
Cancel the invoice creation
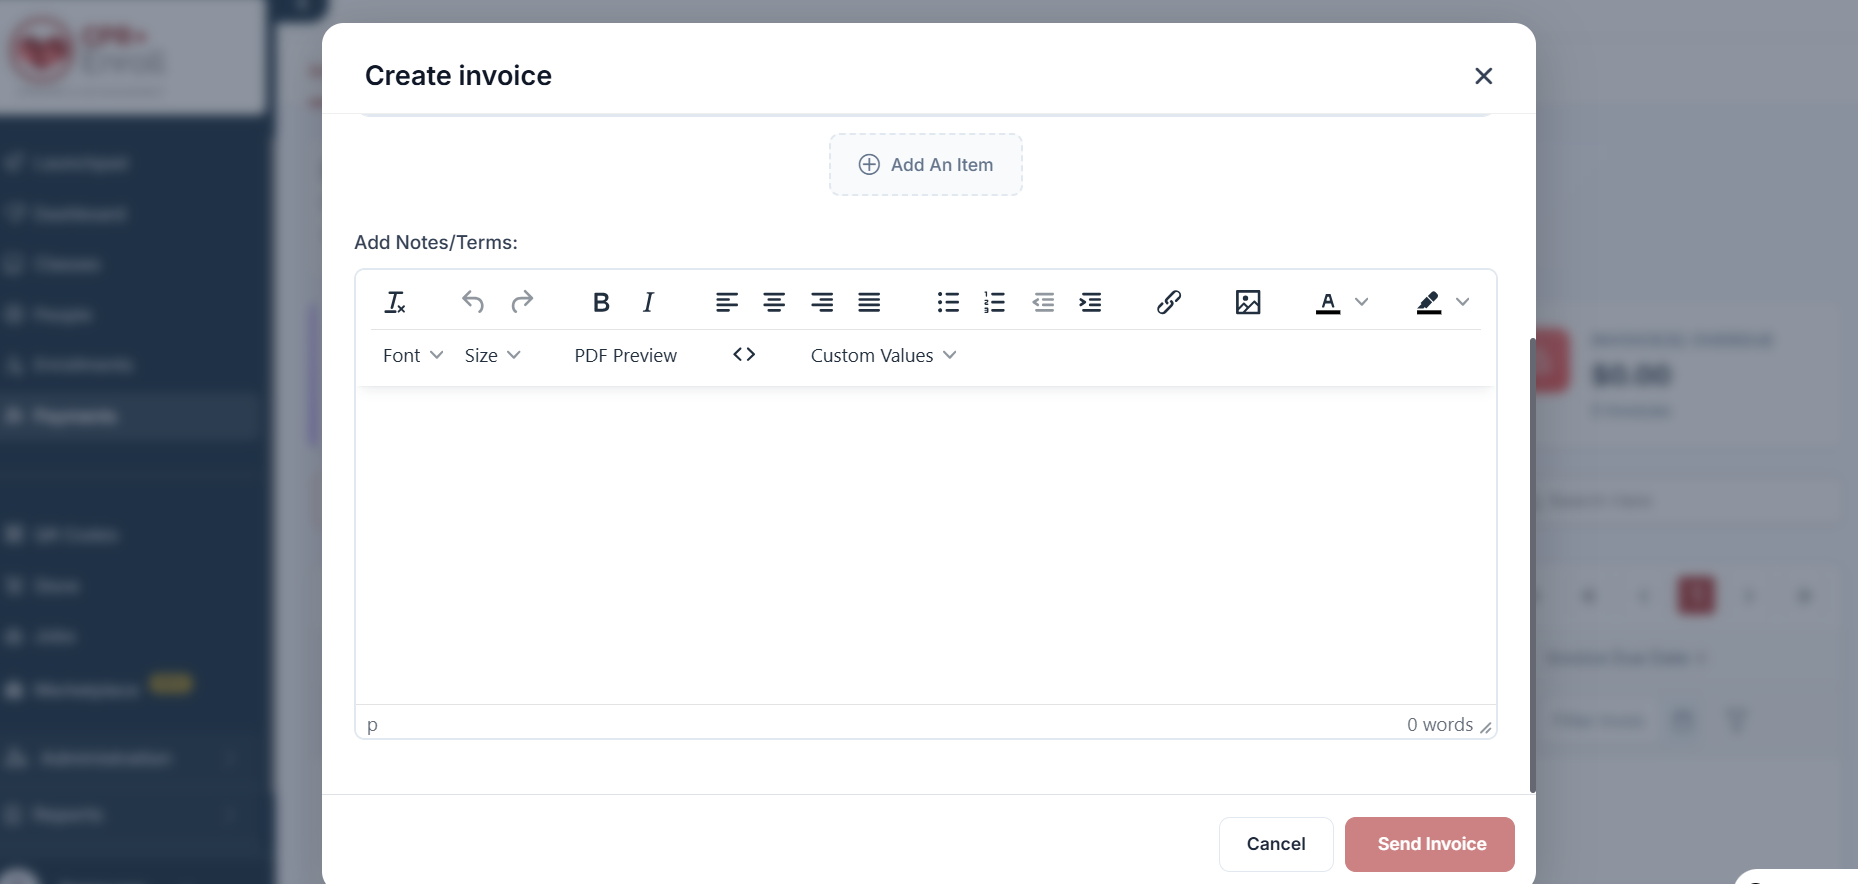point(1276,844)
